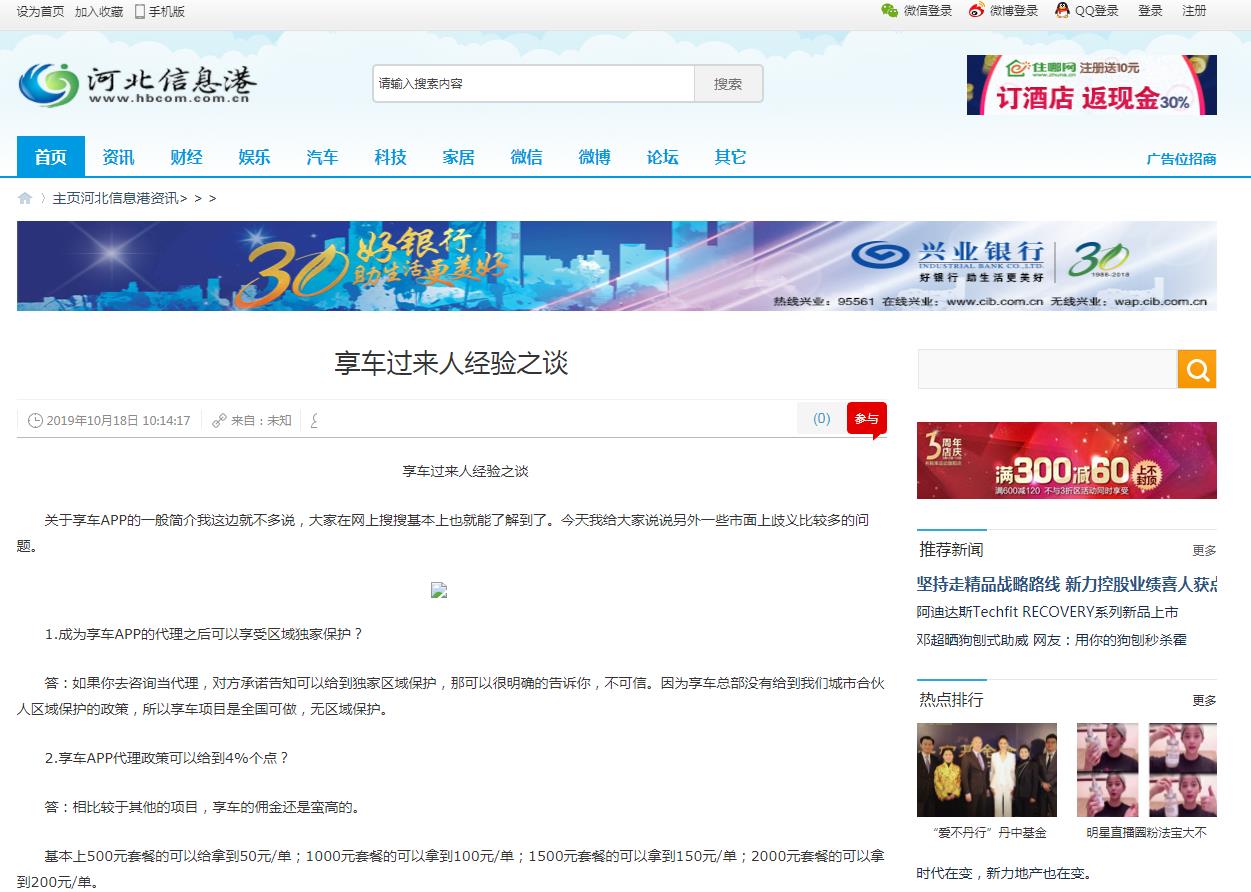The height and width of the screenshot is (892, 1251).
Task: Select the 微信 navigation tab
Action: click(x=527, y=157)
